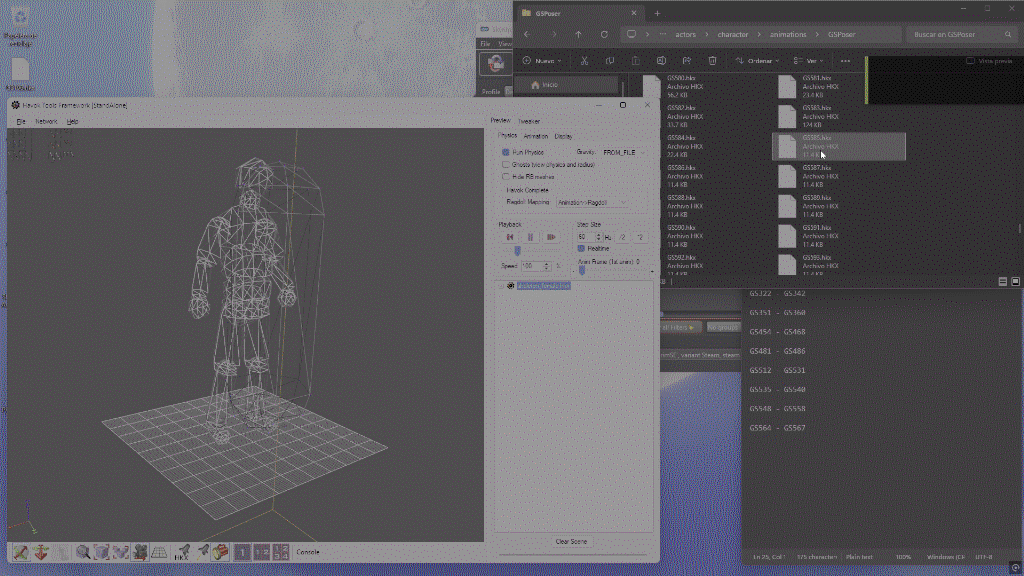The image size is (1024, 576).
Task: Open the Ver dropdown in Explorer
Action: [808, 61]
